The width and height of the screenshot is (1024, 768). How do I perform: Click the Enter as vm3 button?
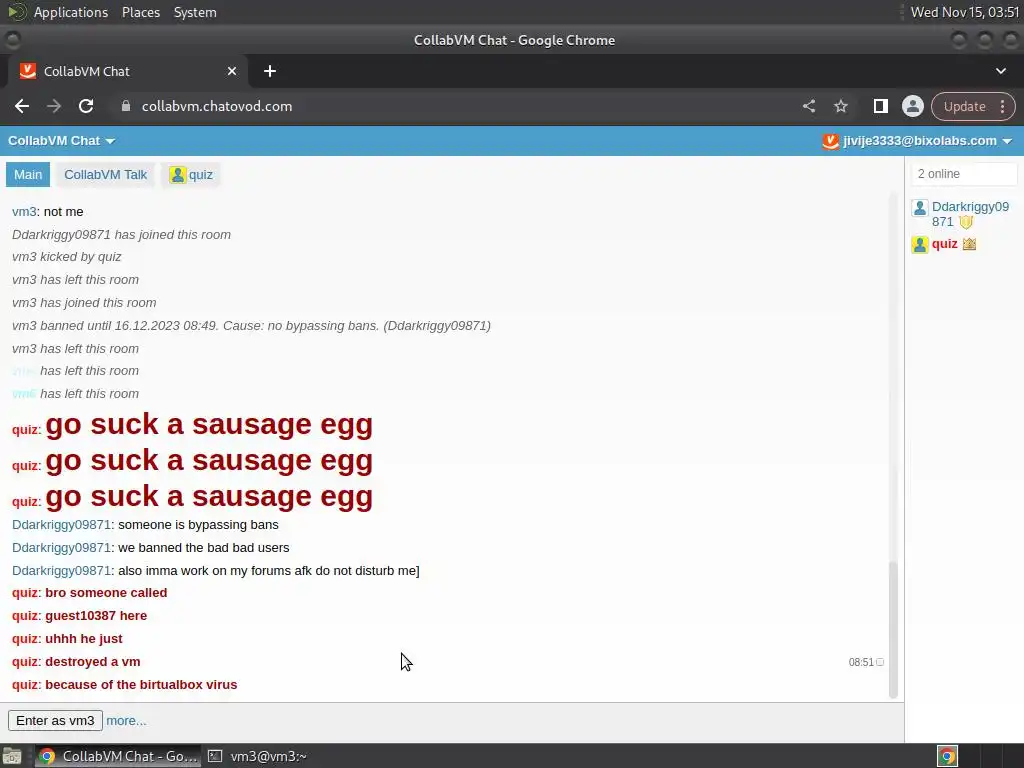pos(55,720)
